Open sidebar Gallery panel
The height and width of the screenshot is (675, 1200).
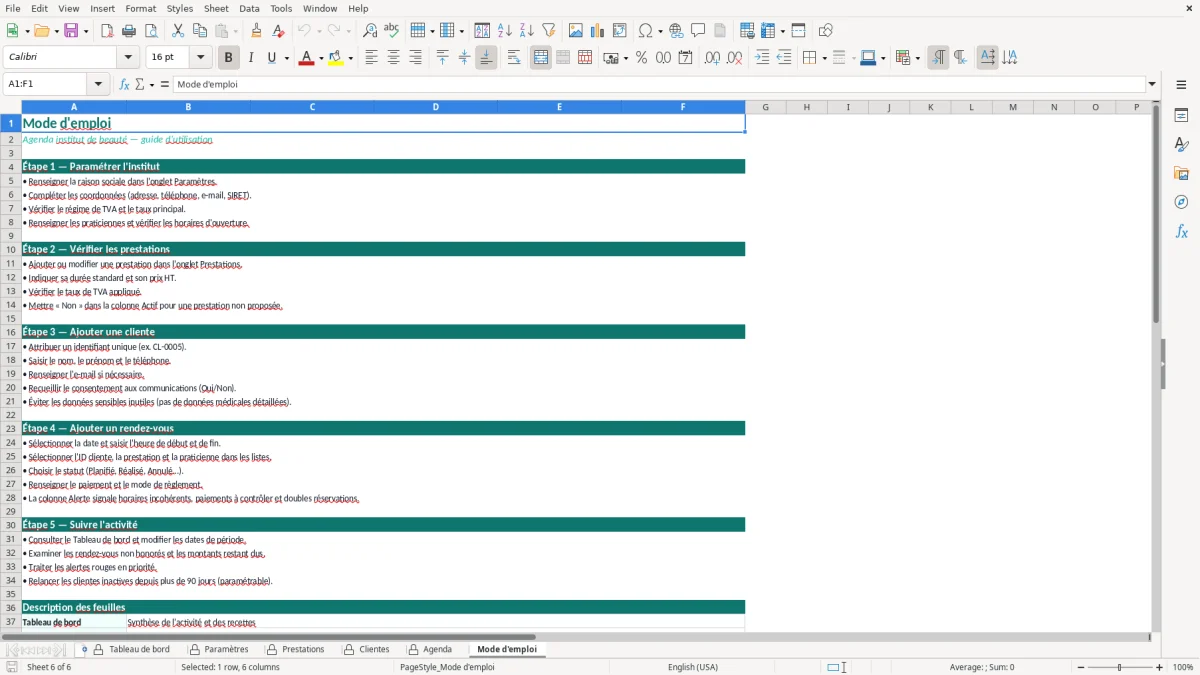tap(1181, 174)
